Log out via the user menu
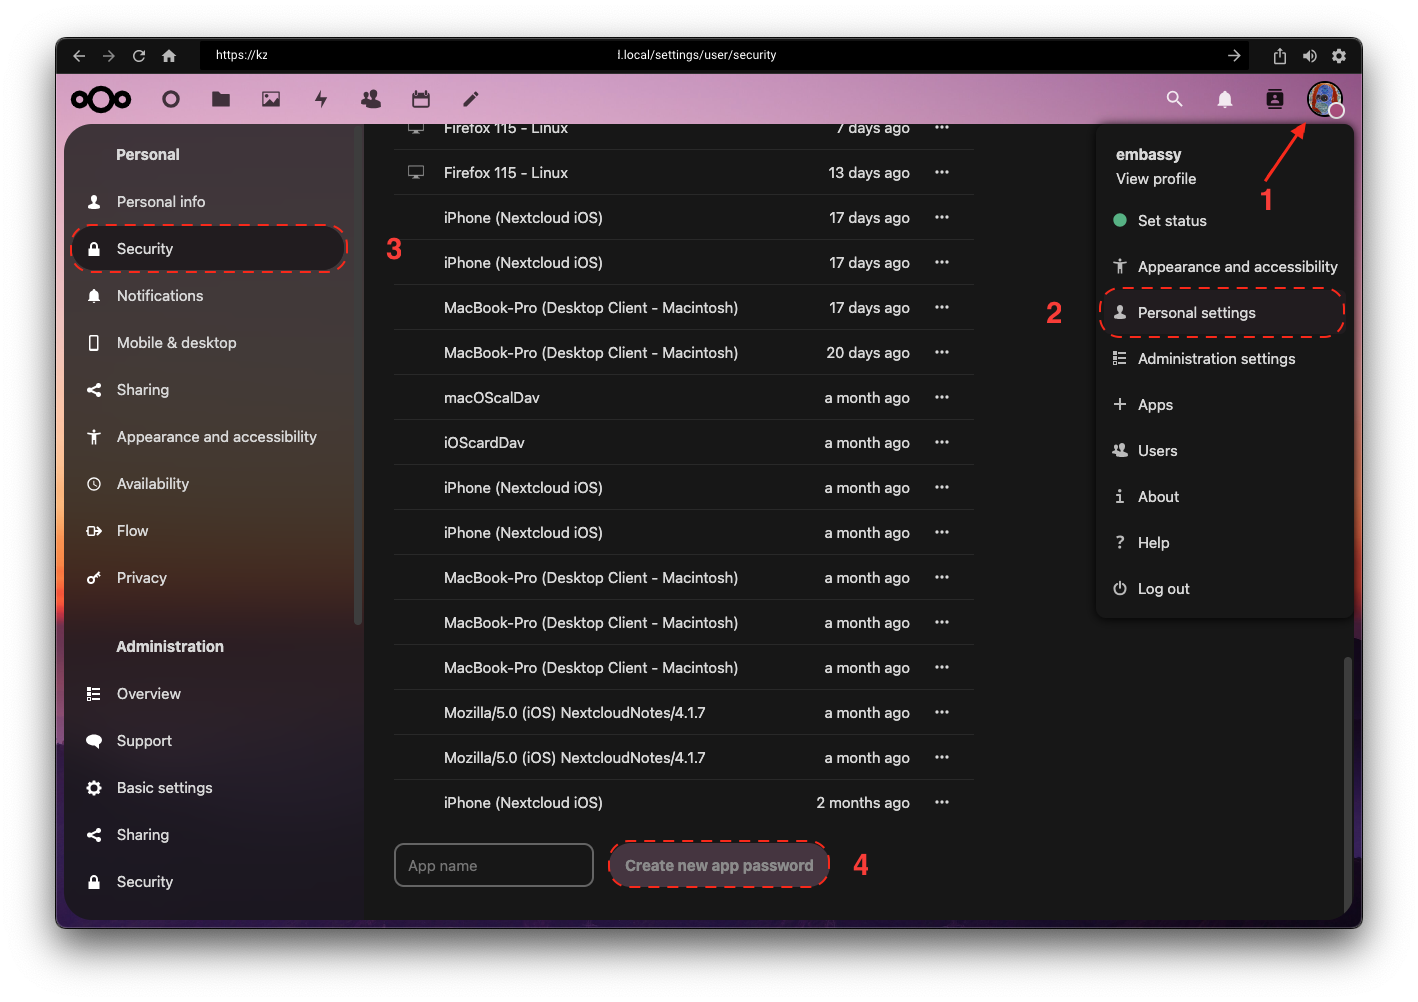 click(1163, 588)
